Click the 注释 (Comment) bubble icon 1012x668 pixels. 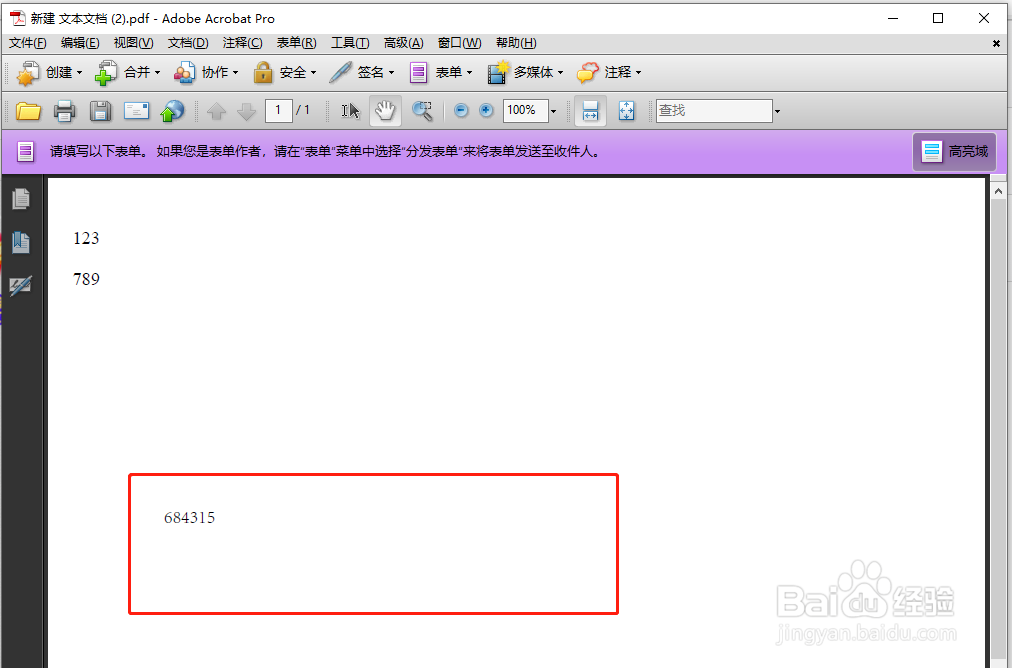point(587,72)
